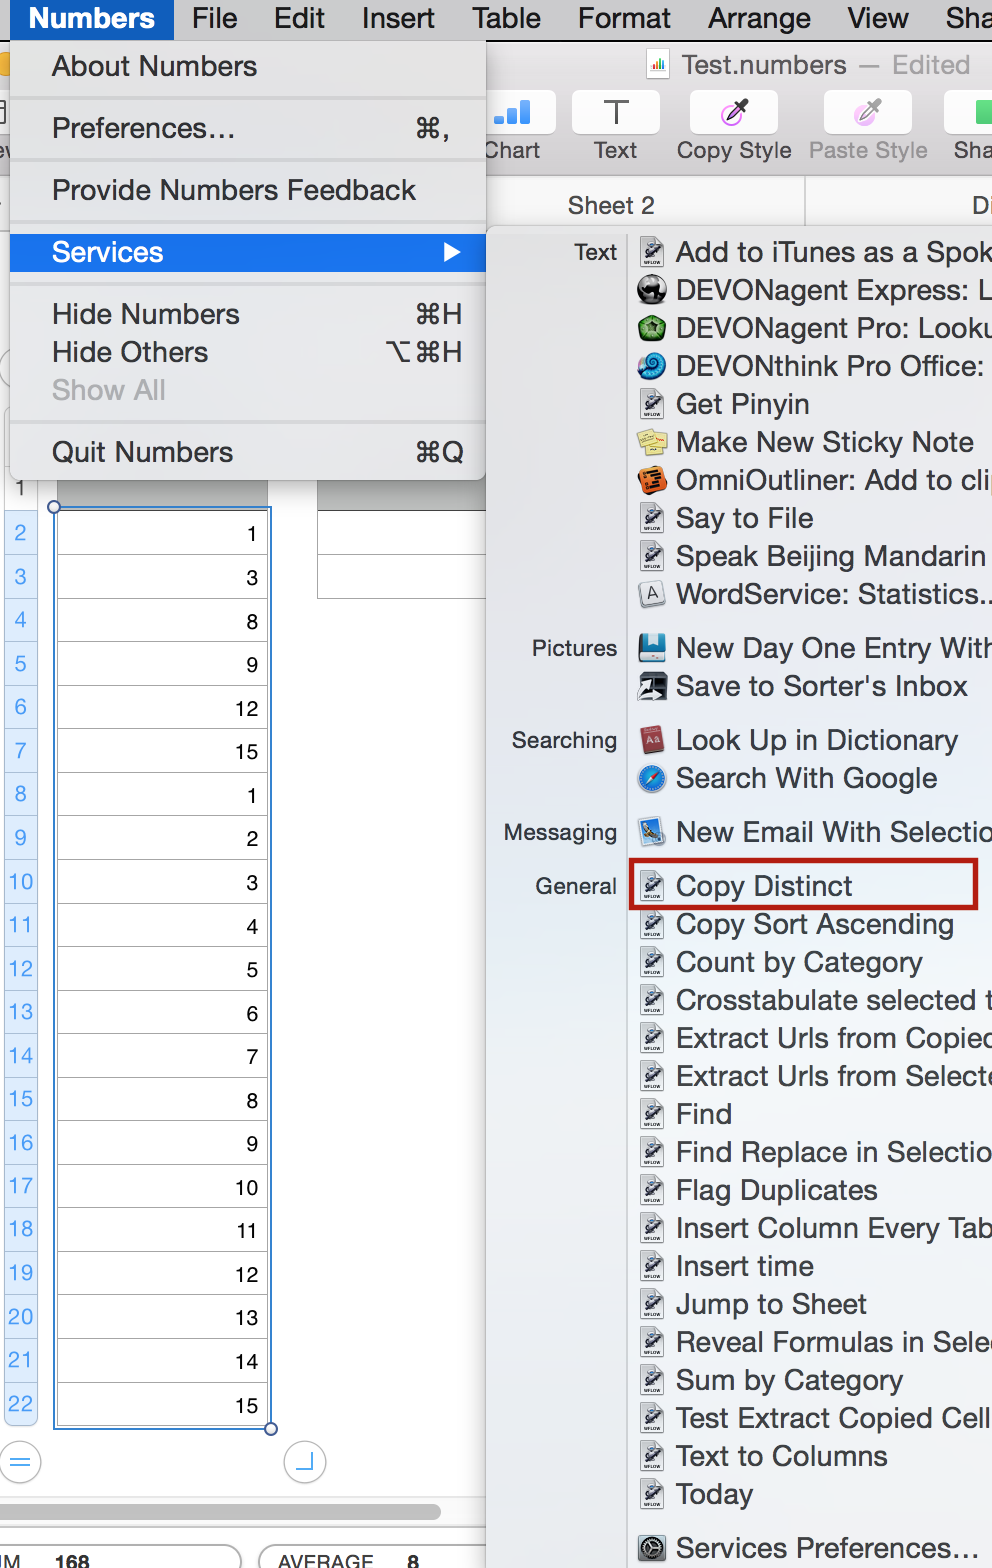Click row header 10
This screenshot has width=992, height=1568.
click(x=21, y=882)
